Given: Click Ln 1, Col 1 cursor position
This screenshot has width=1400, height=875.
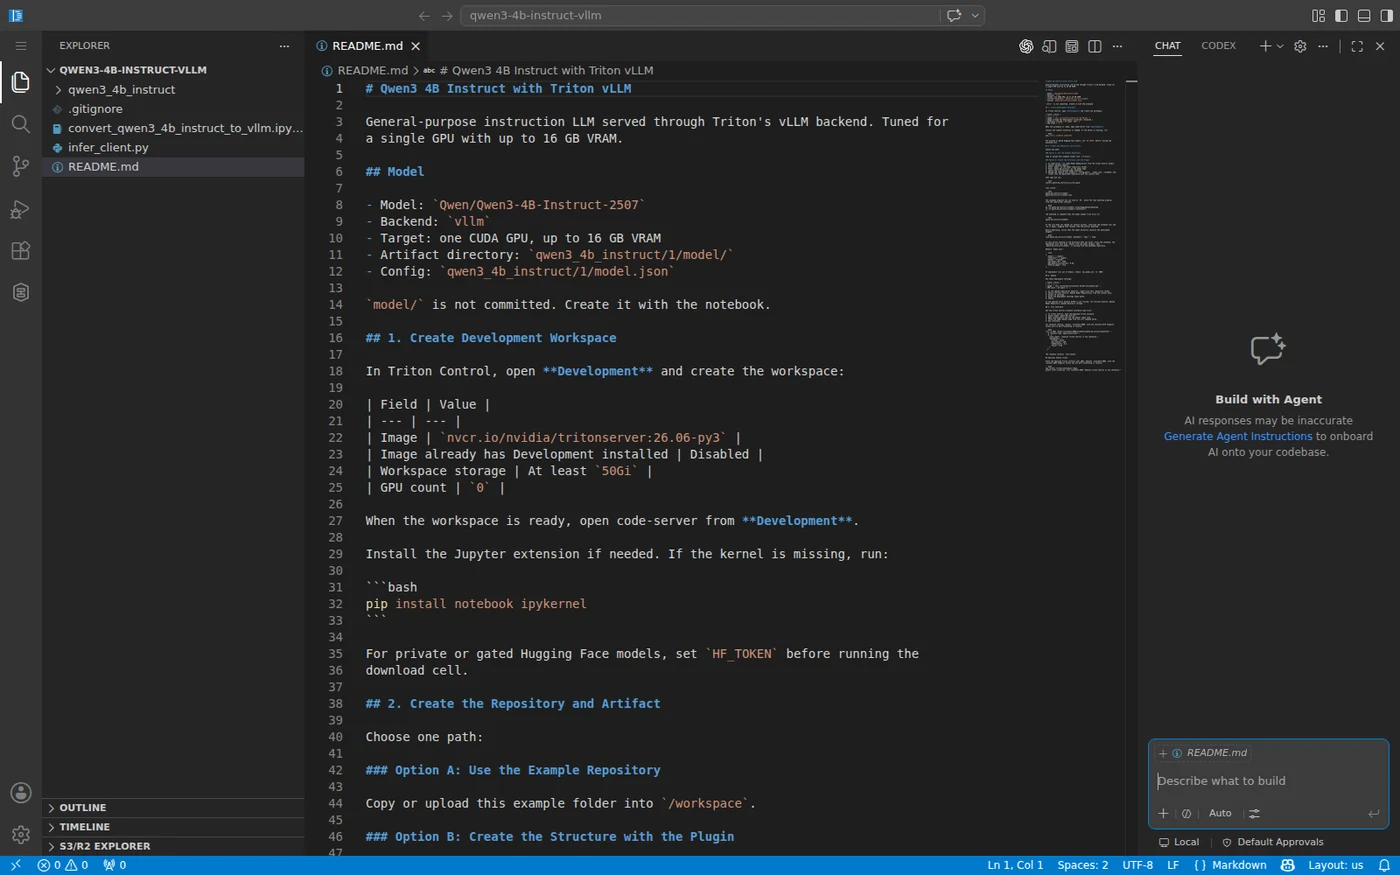Looking at the screenshot, I should 1015,865.
